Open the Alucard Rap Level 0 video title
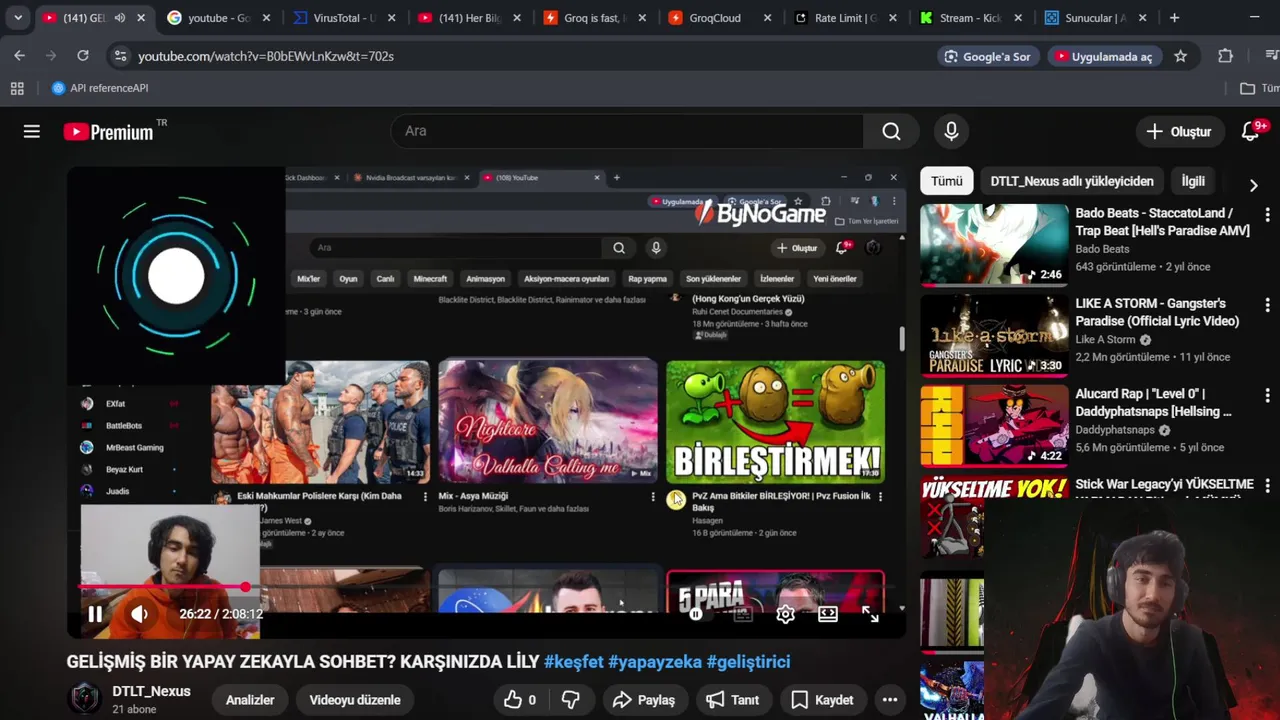 pos(1154,402)
